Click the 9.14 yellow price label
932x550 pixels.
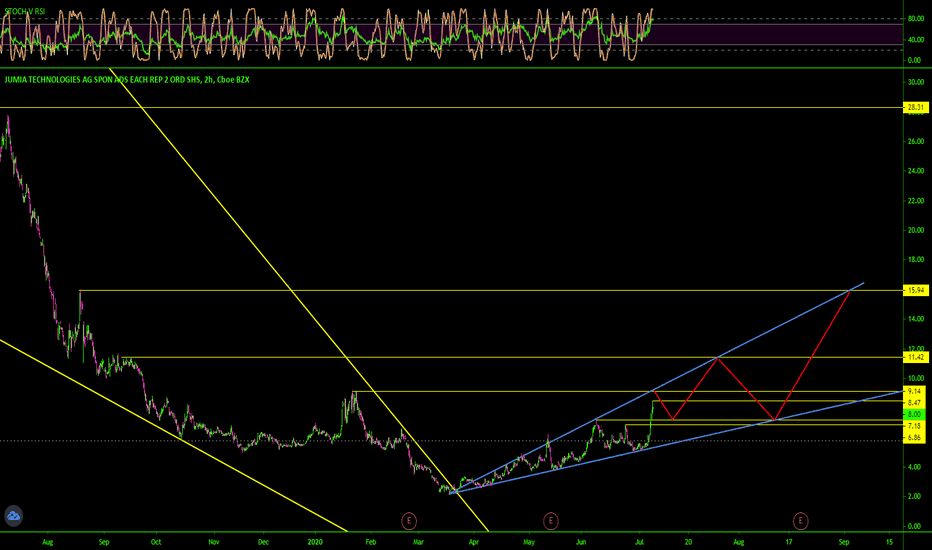(x=915, y=391)
